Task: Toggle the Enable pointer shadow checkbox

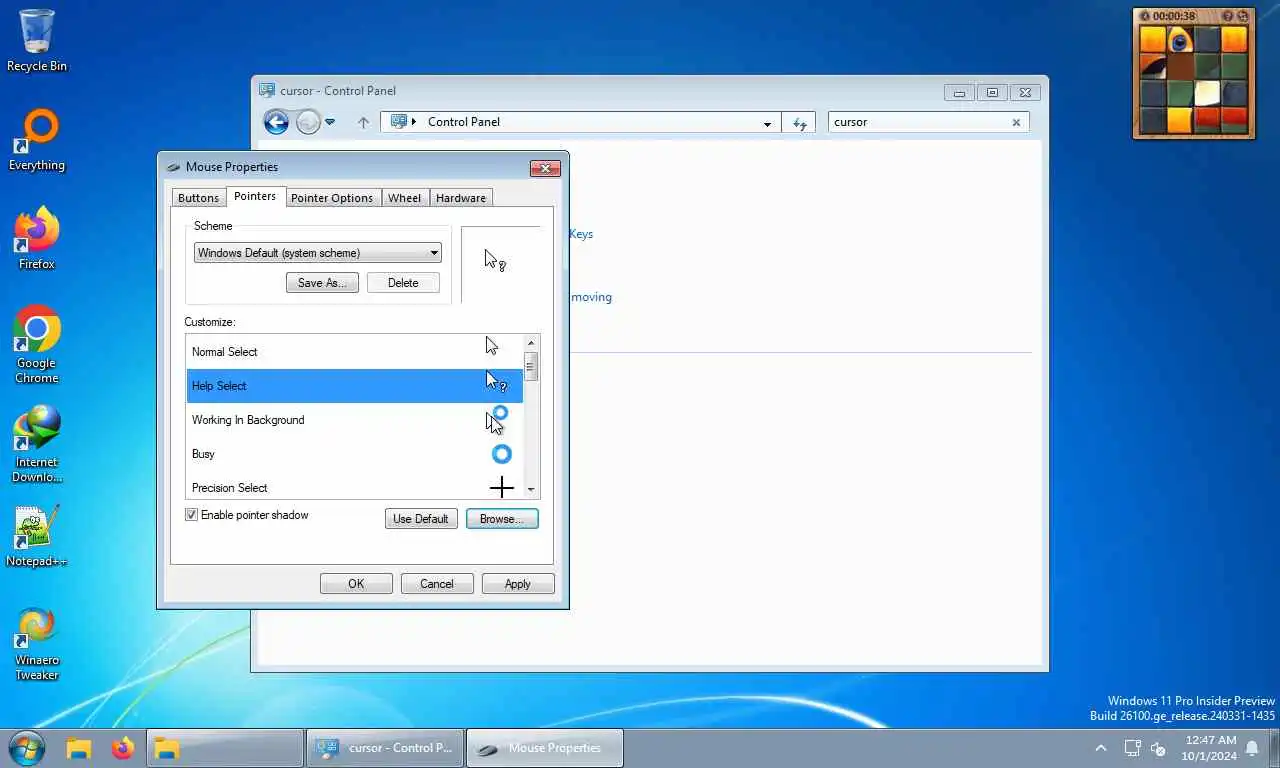Action: [191, 515]
